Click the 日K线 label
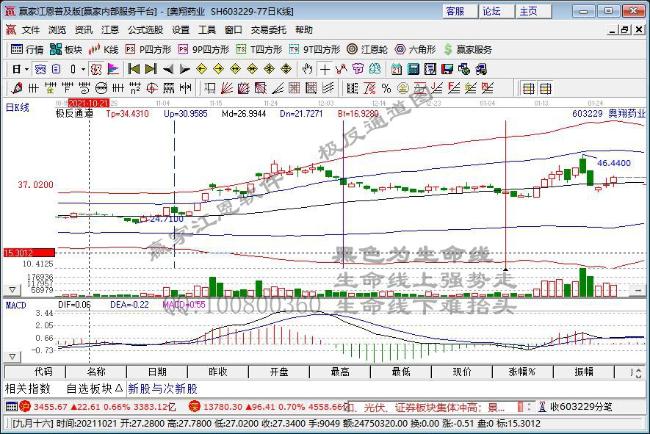 (17, 108)
